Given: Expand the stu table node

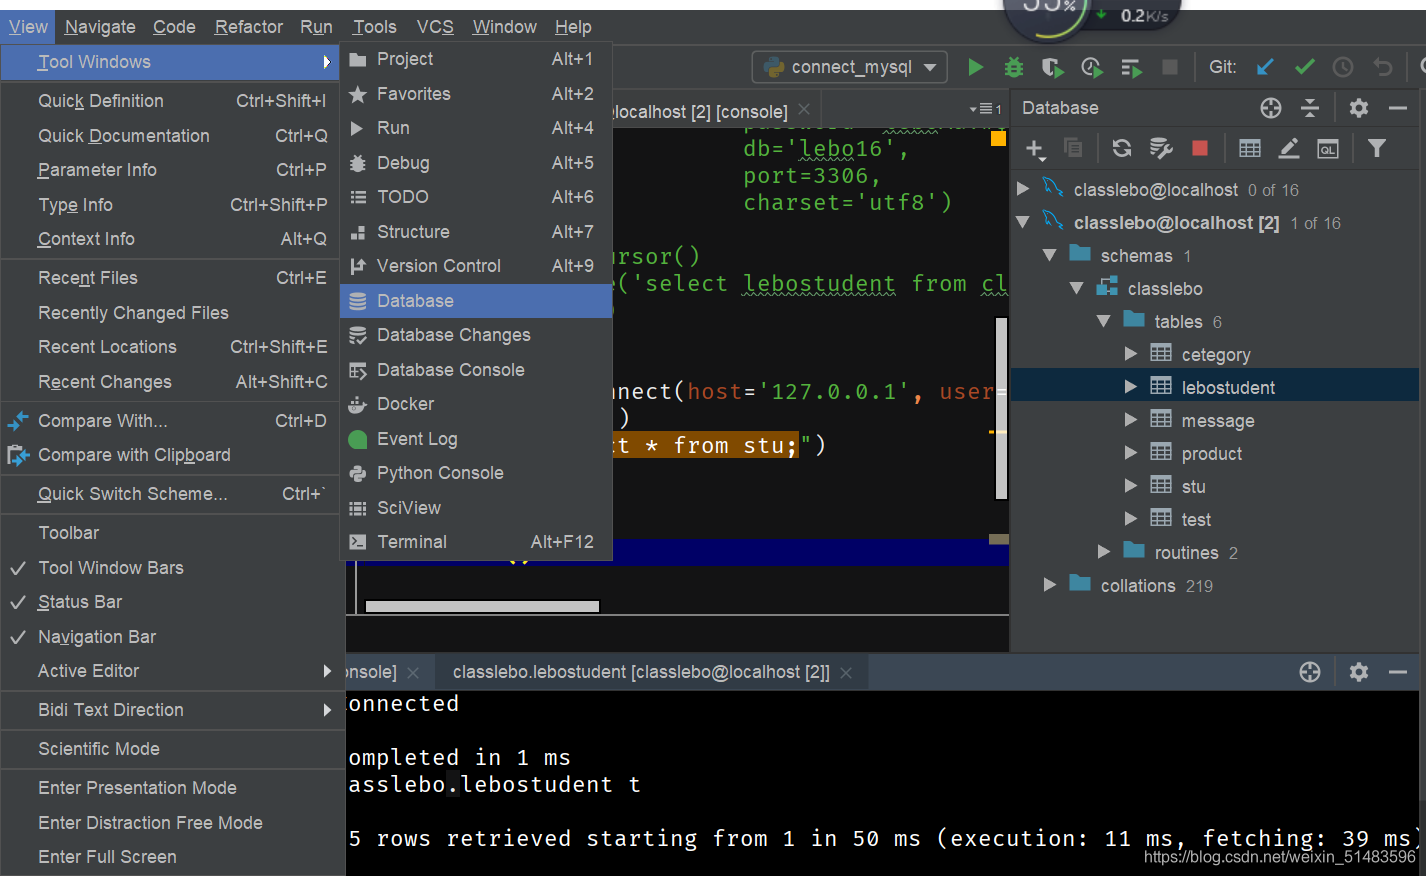Looking at the screenshot, I should (1131, 486).
